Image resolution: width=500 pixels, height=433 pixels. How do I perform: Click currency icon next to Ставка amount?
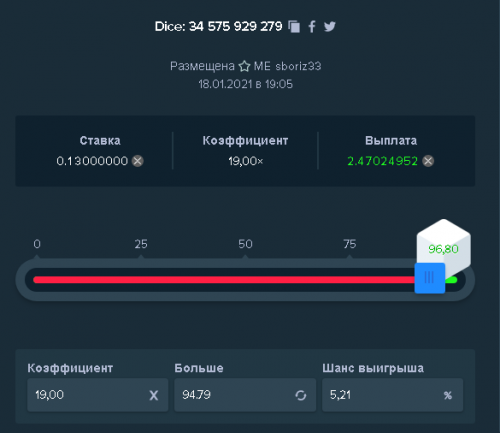(138, 161)
